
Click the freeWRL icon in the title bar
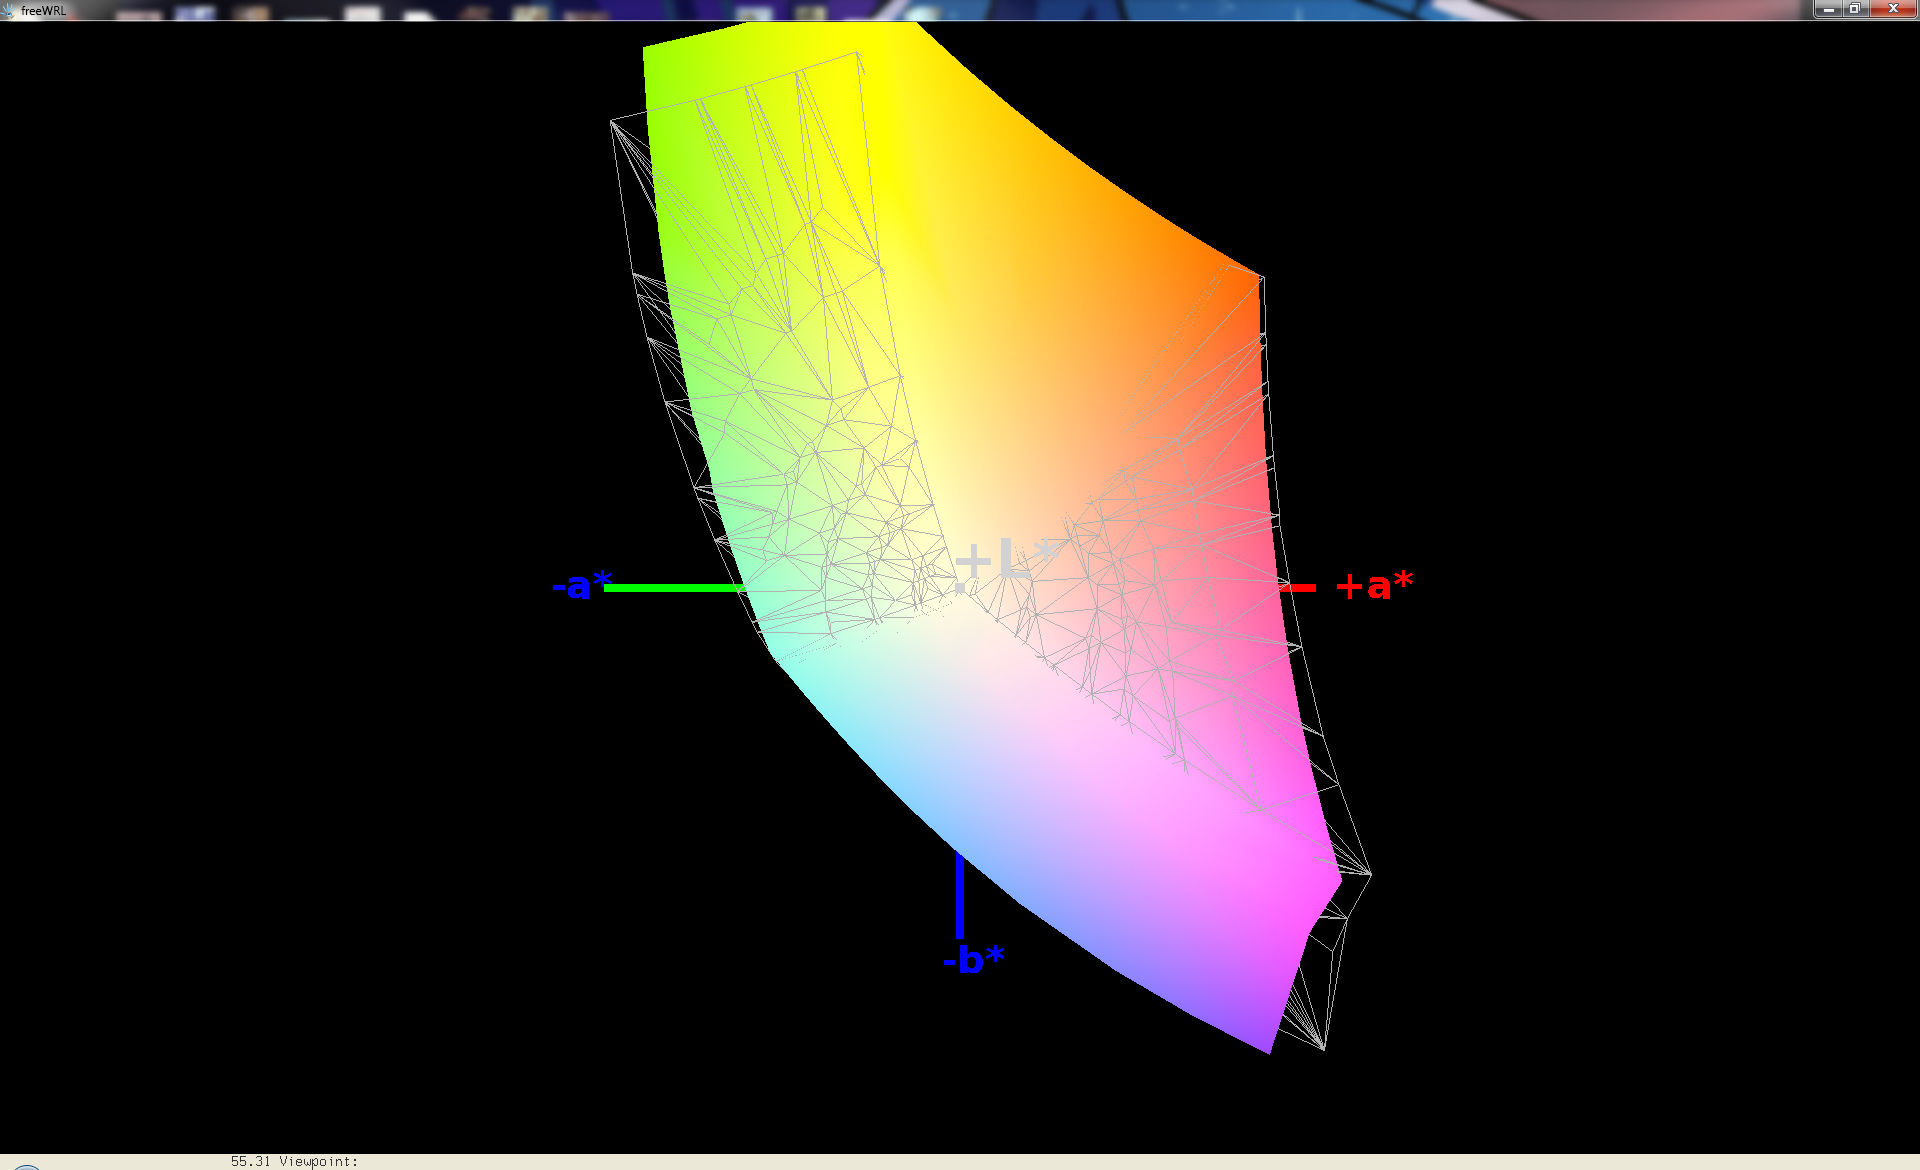tap(8, 10)
